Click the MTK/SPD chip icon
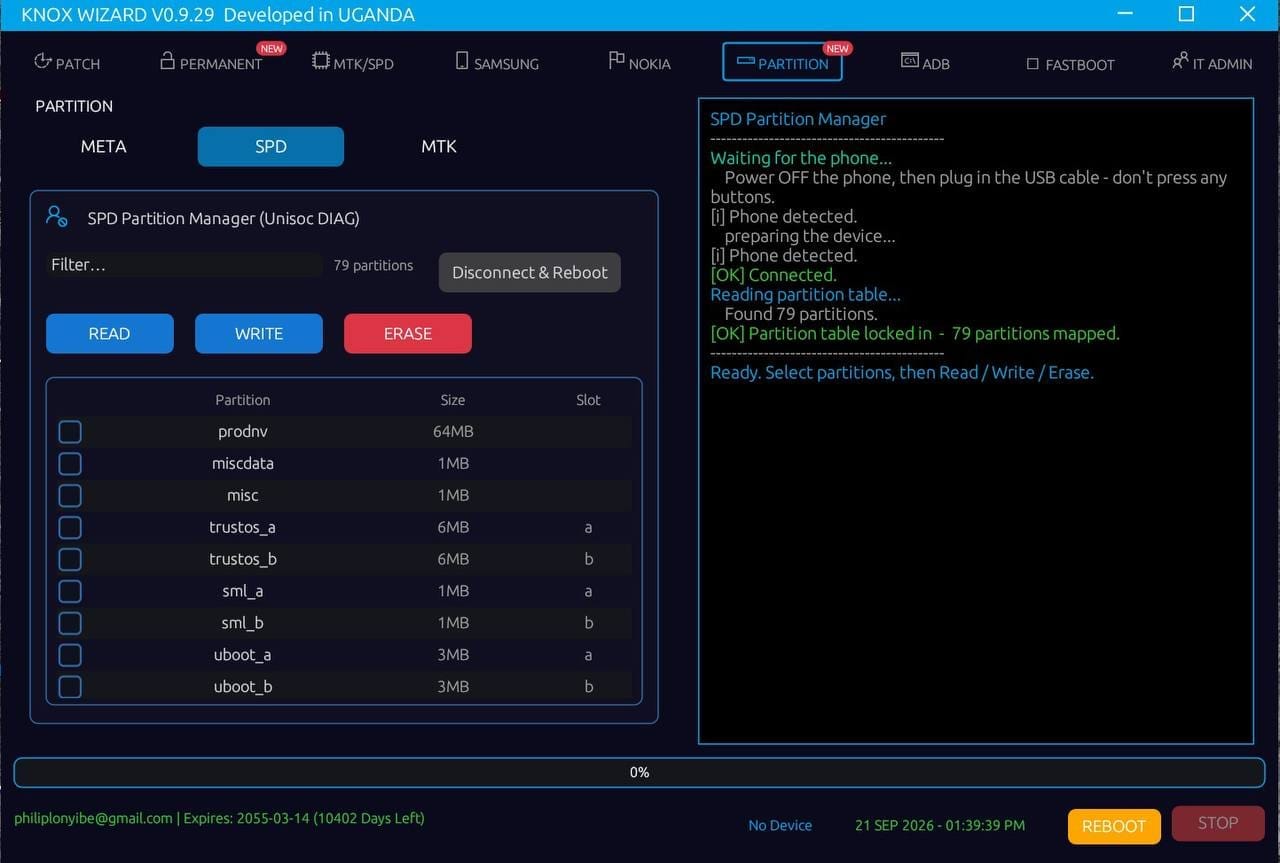1280x863 pixels. (320, 61)
